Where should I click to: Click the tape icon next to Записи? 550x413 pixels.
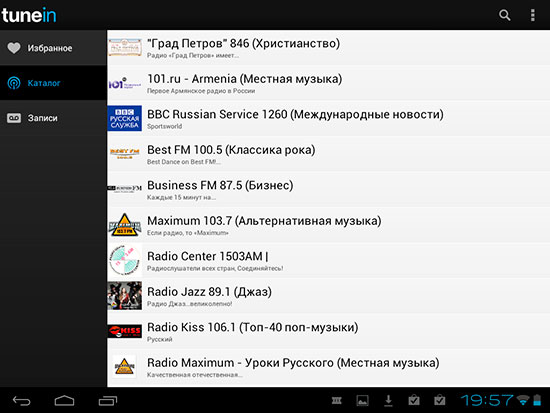14,118
